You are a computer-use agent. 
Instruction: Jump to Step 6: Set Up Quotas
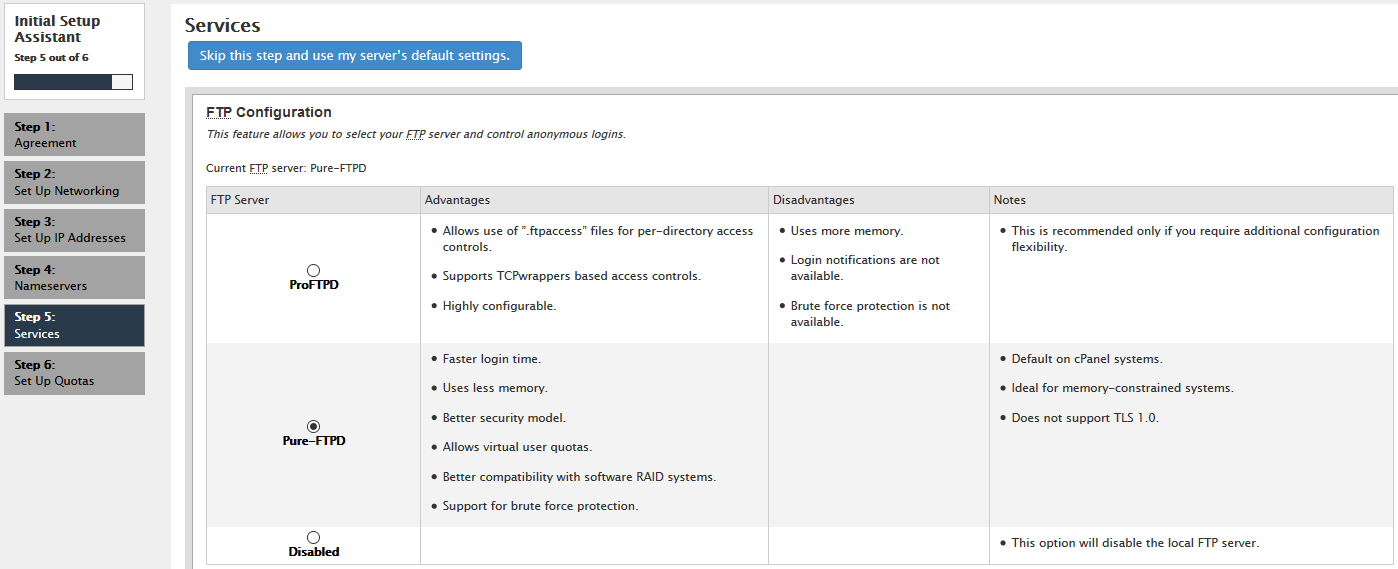click(74, 373)
